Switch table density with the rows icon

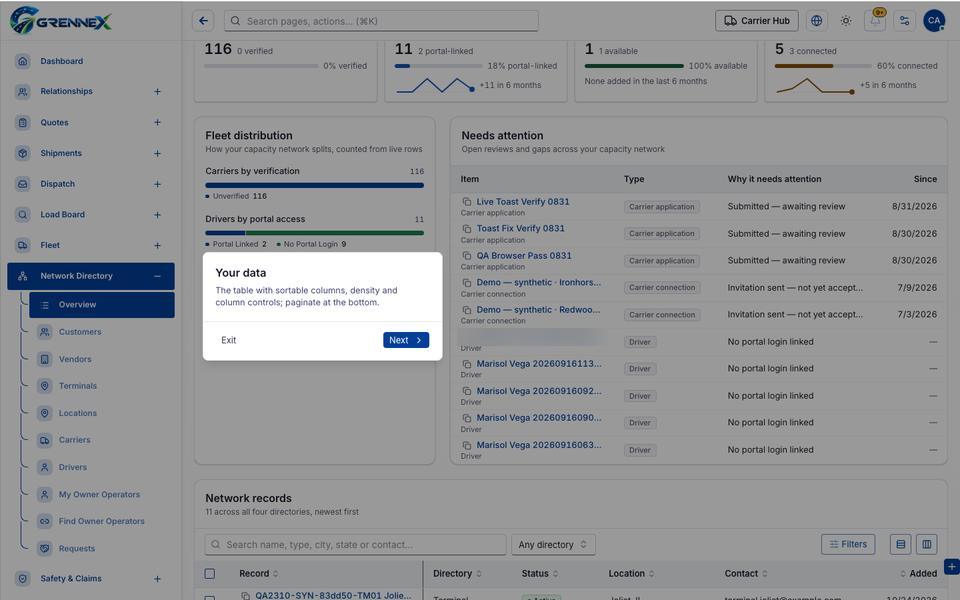pos(900,544)
